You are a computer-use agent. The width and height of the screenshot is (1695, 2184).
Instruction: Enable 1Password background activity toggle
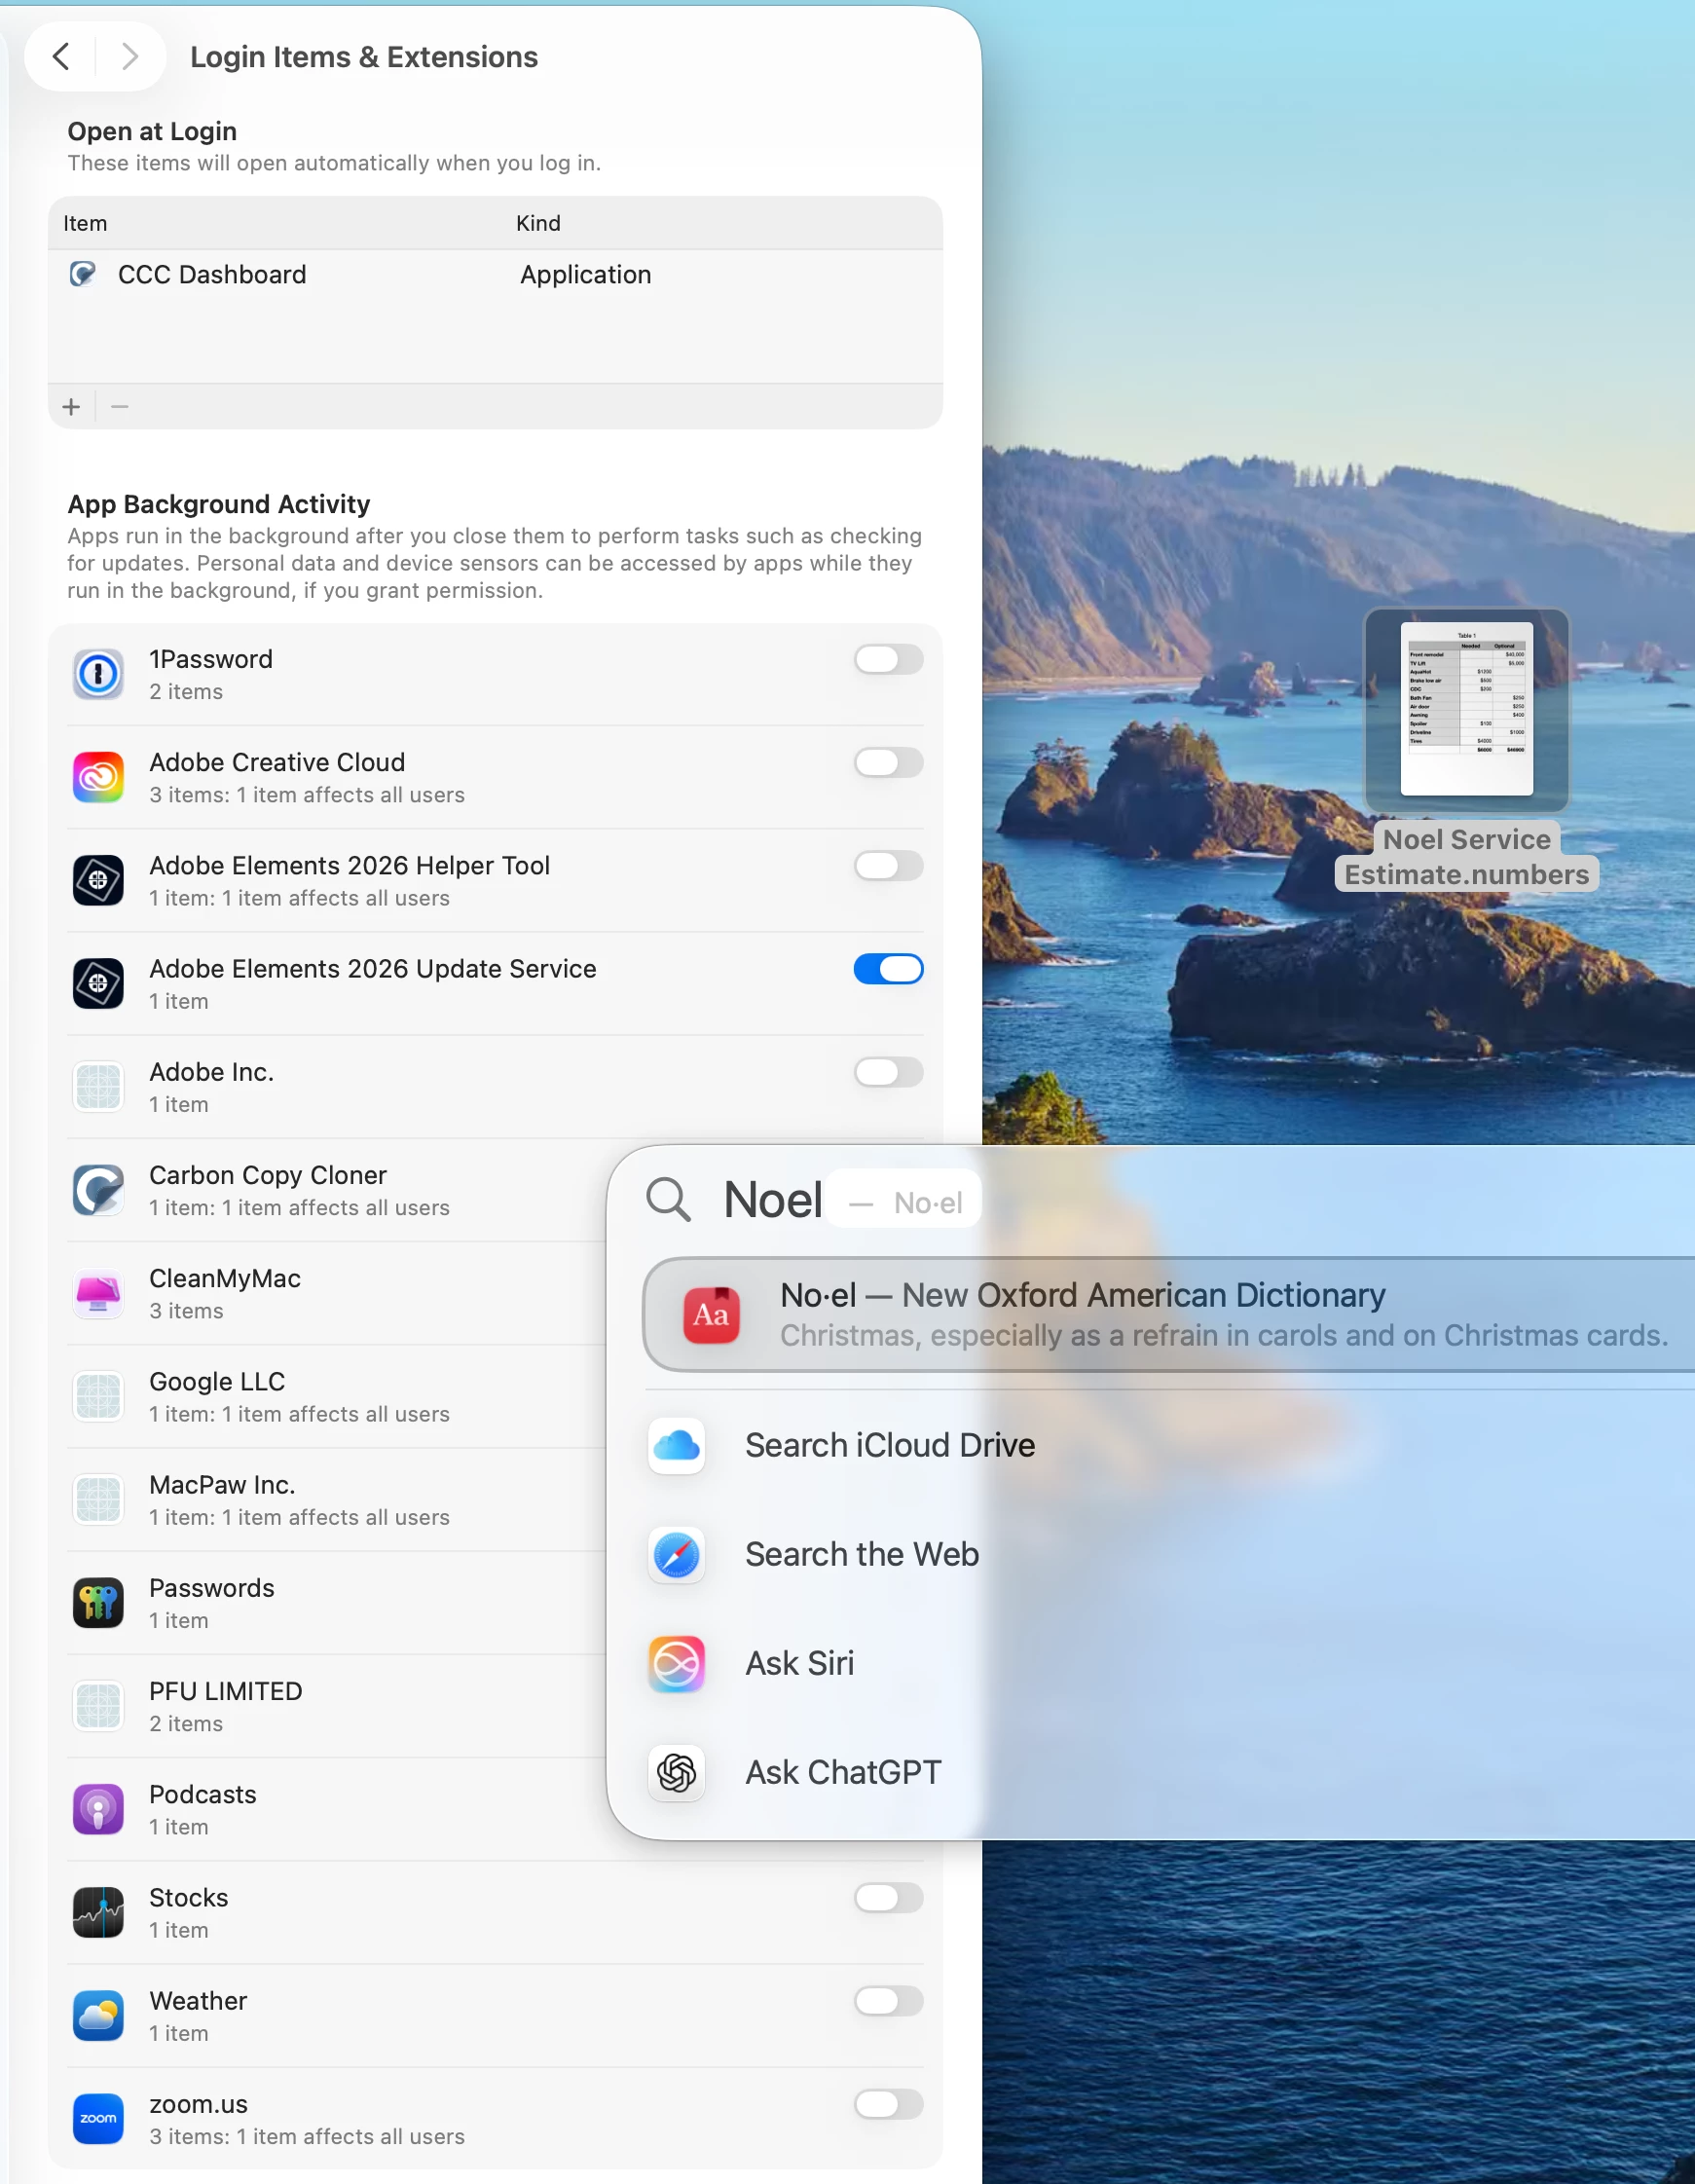pyautogui.click(x=888, y=659)
